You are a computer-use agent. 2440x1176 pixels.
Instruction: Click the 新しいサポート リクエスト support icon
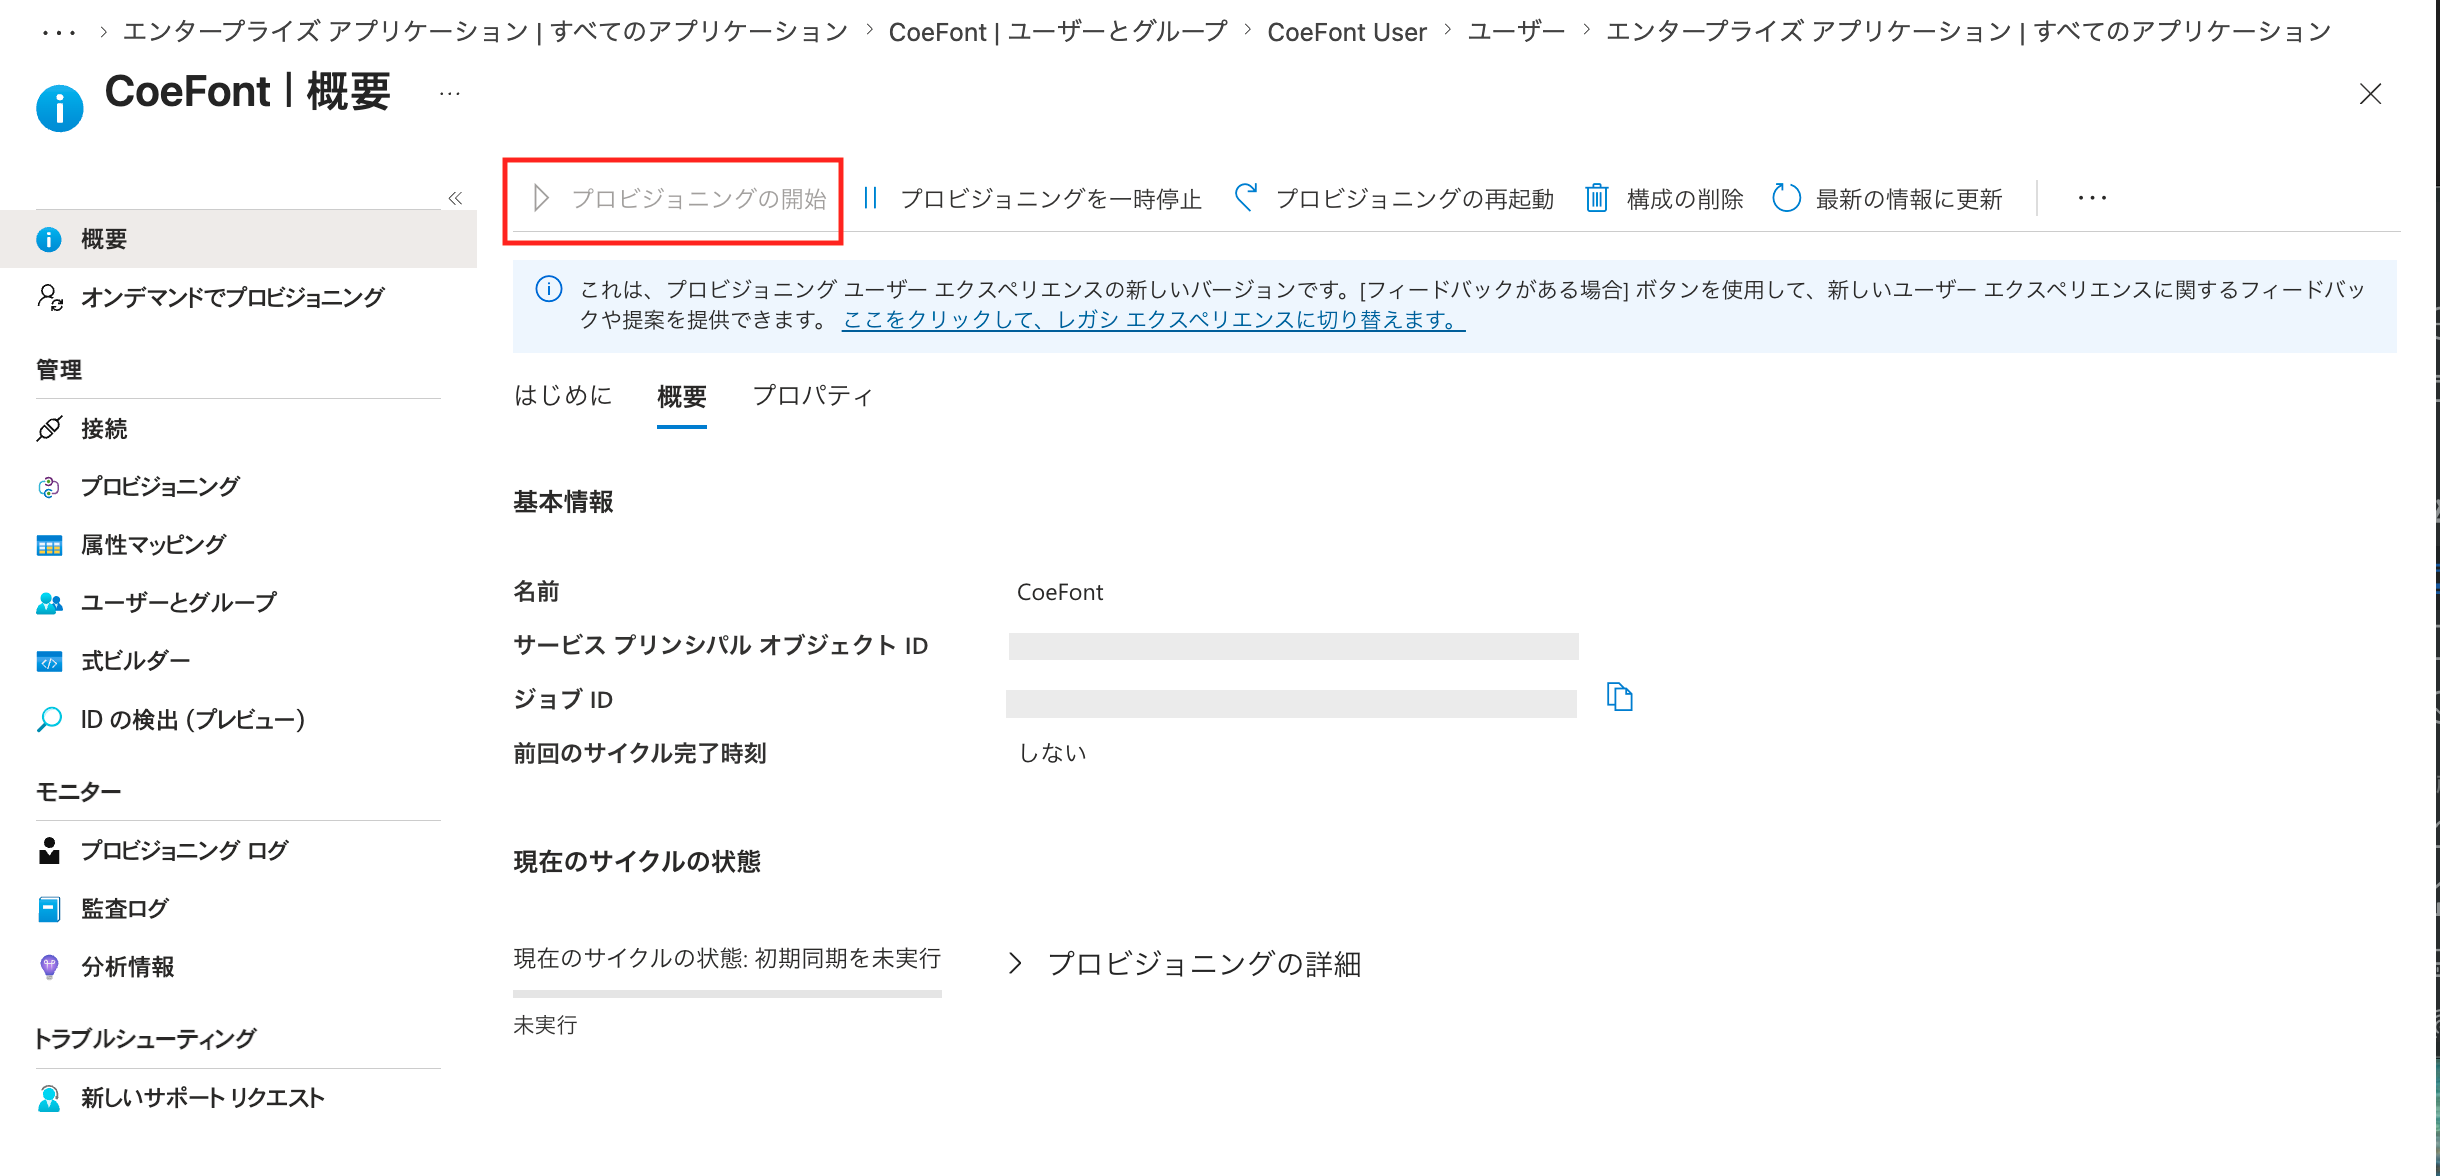coord(49,1098)
